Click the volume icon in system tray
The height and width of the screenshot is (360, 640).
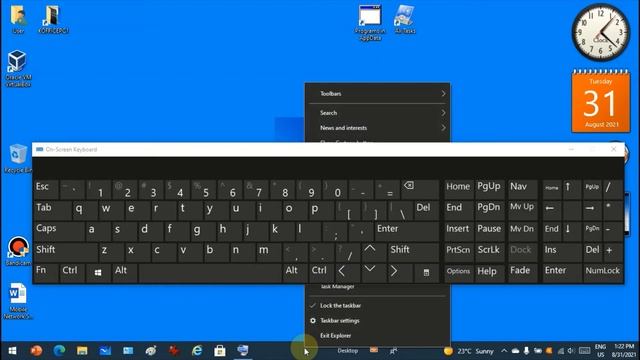click(571, 351)
